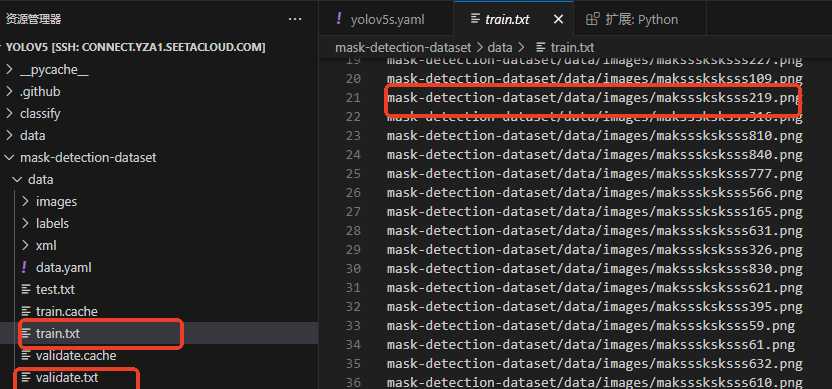832x389 pixels.
Task: Place cursor on line with maksssksksss810.png
Action: point(594,135)
